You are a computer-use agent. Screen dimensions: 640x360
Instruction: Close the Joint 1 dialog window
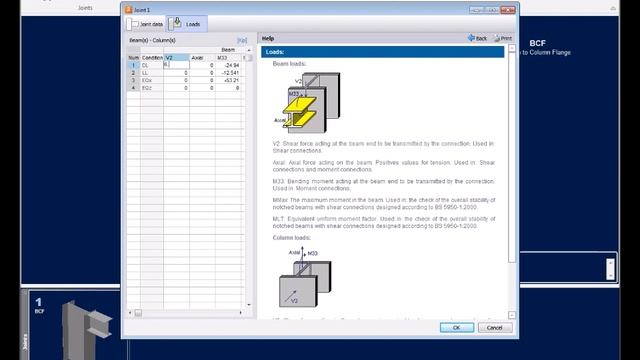[508, 9]
